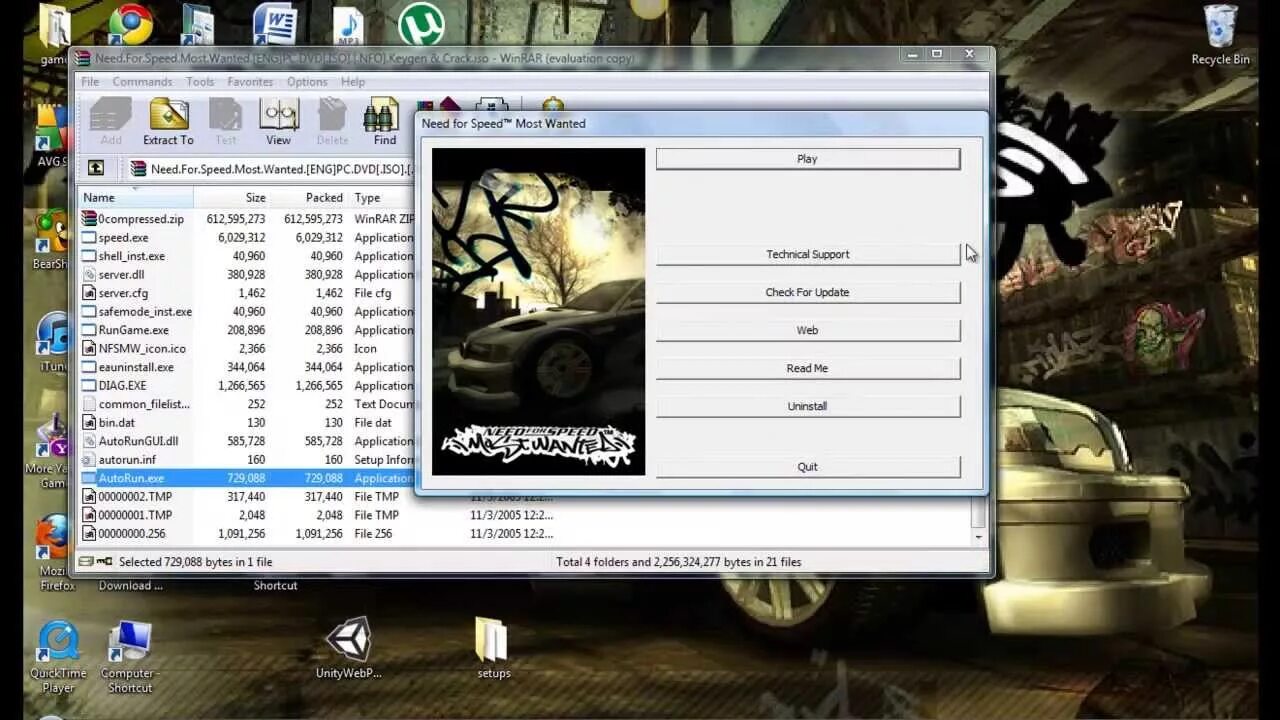Viewport: 1280px width, 720px height.
Task: Sort files by the Name column header
Action: coord(136,198)
